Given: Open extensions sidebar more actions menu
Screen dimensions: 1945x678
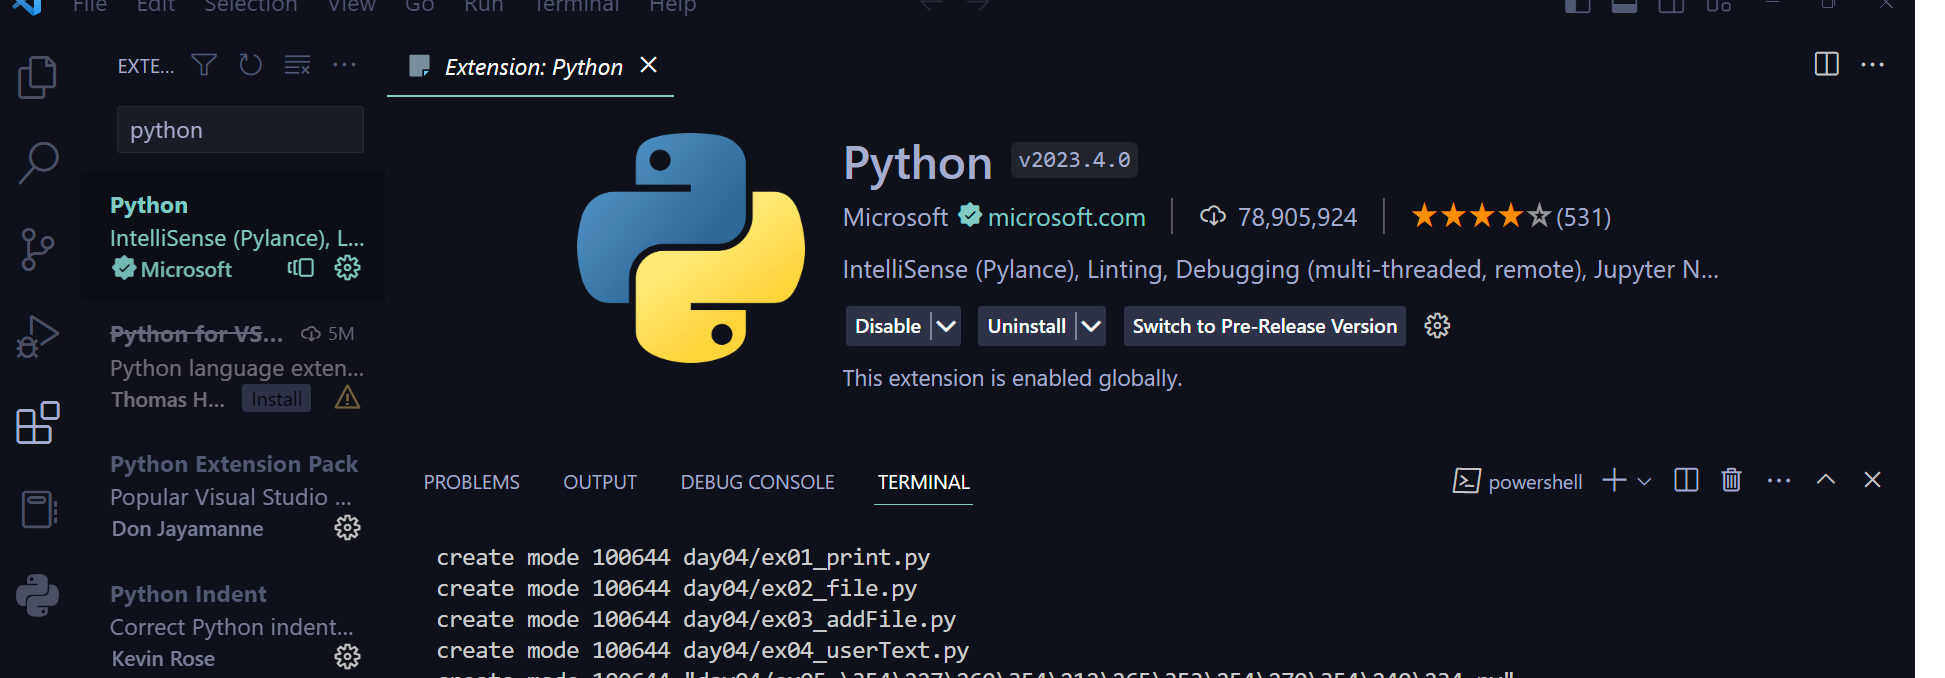Looking at the screenshot, I should (x=344, y=65).
